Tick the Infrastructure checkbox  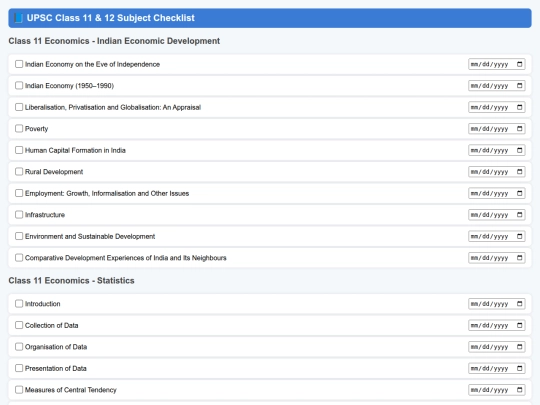19,215
